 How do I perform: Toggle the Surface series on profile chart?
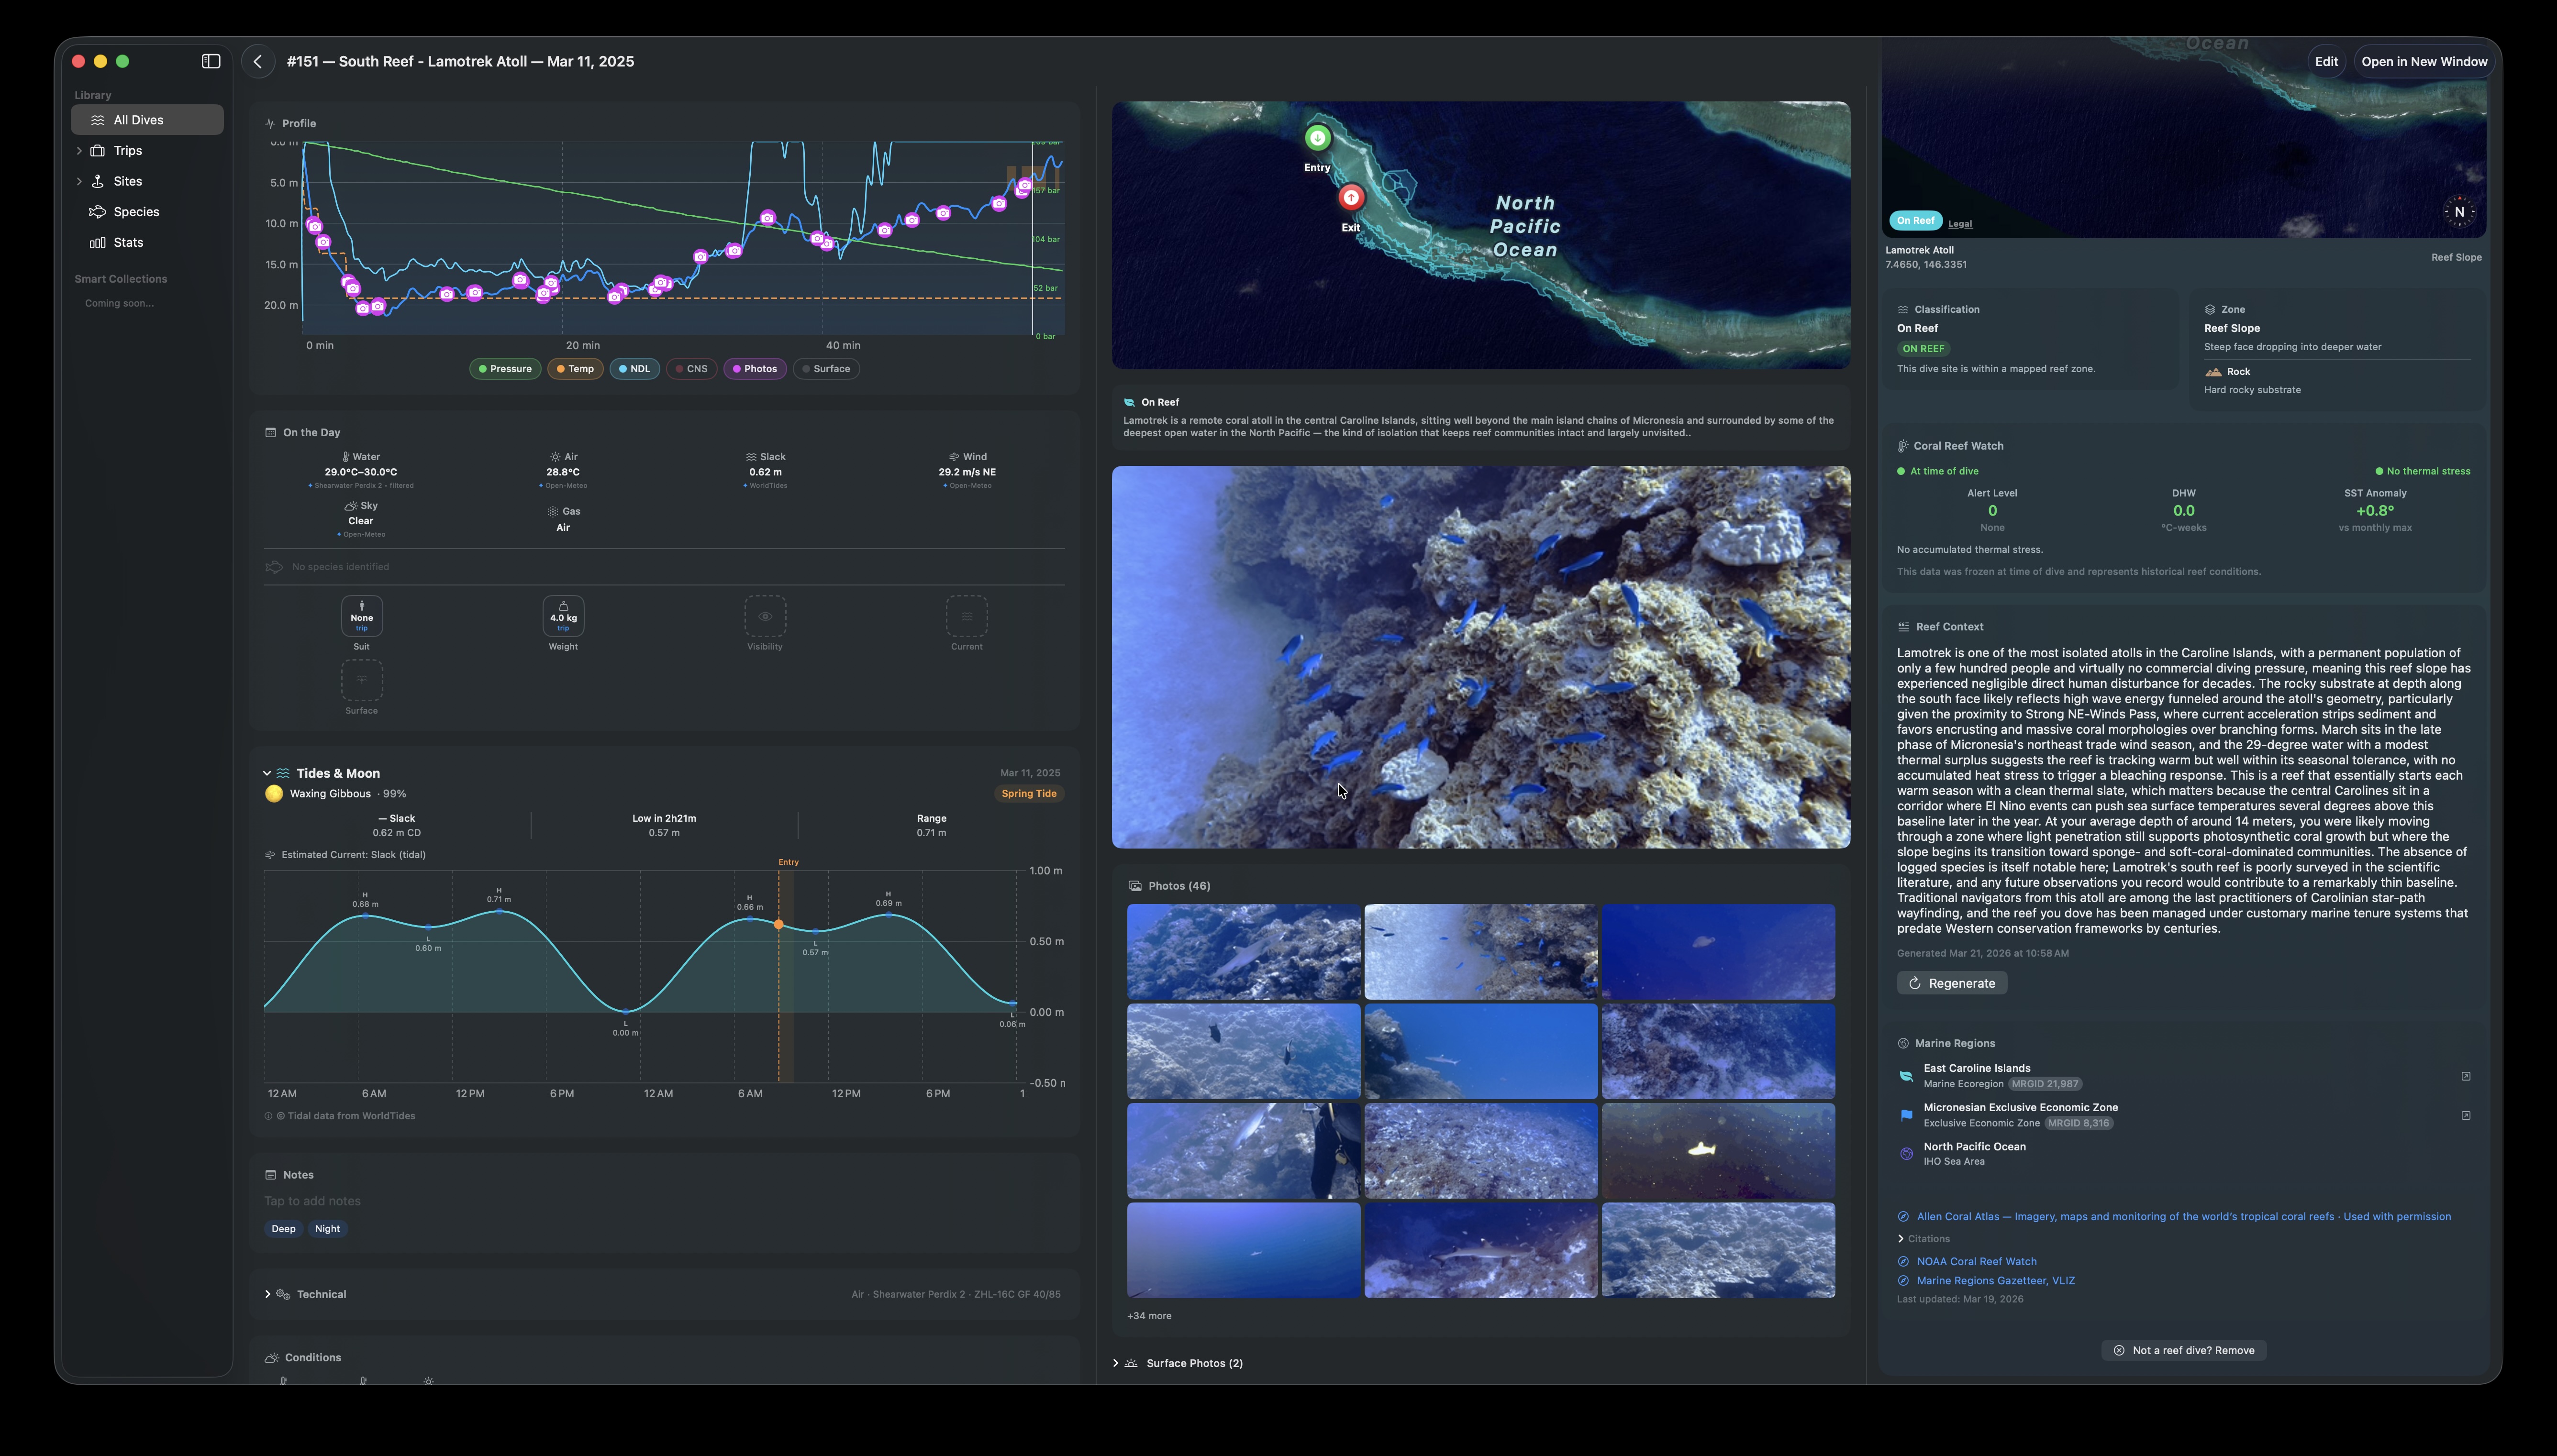tap(826, 369)
